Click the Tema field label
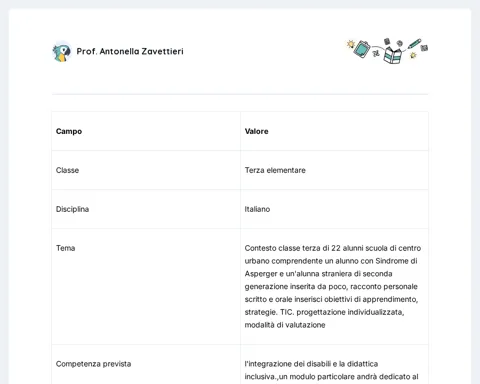 [65, 248]
